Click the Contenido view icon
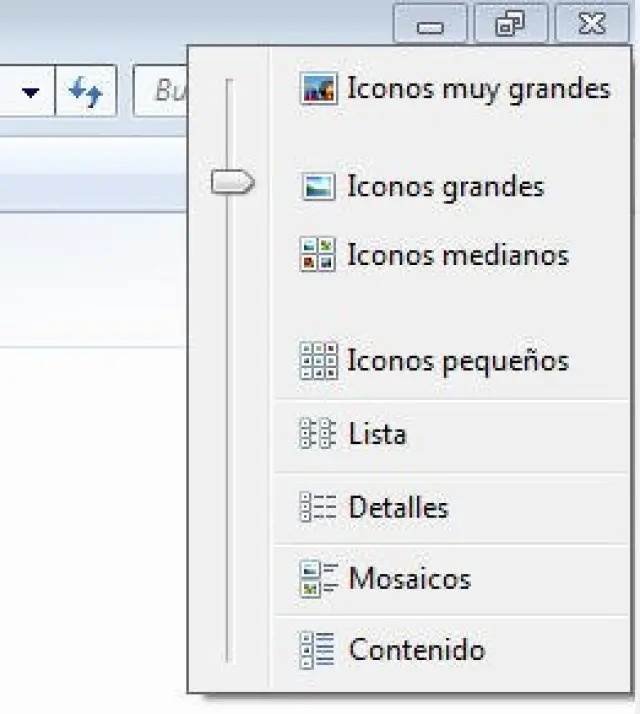 [x=318, y=650]
